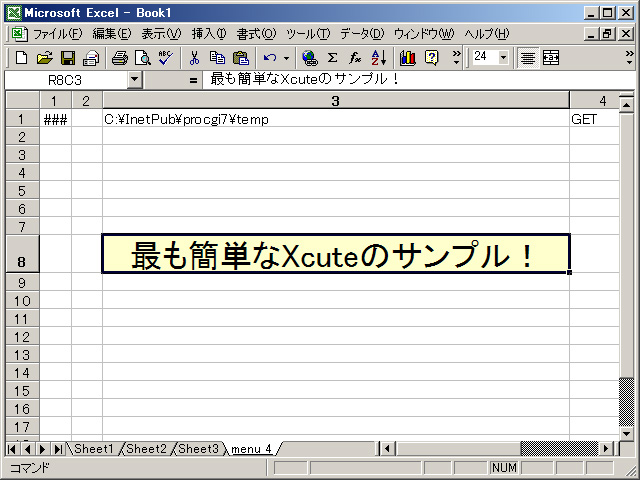Image resolution: width=640 pixels, height=480 pixels.
Task: Select the cell showing ###
Action: pos(56,119)
